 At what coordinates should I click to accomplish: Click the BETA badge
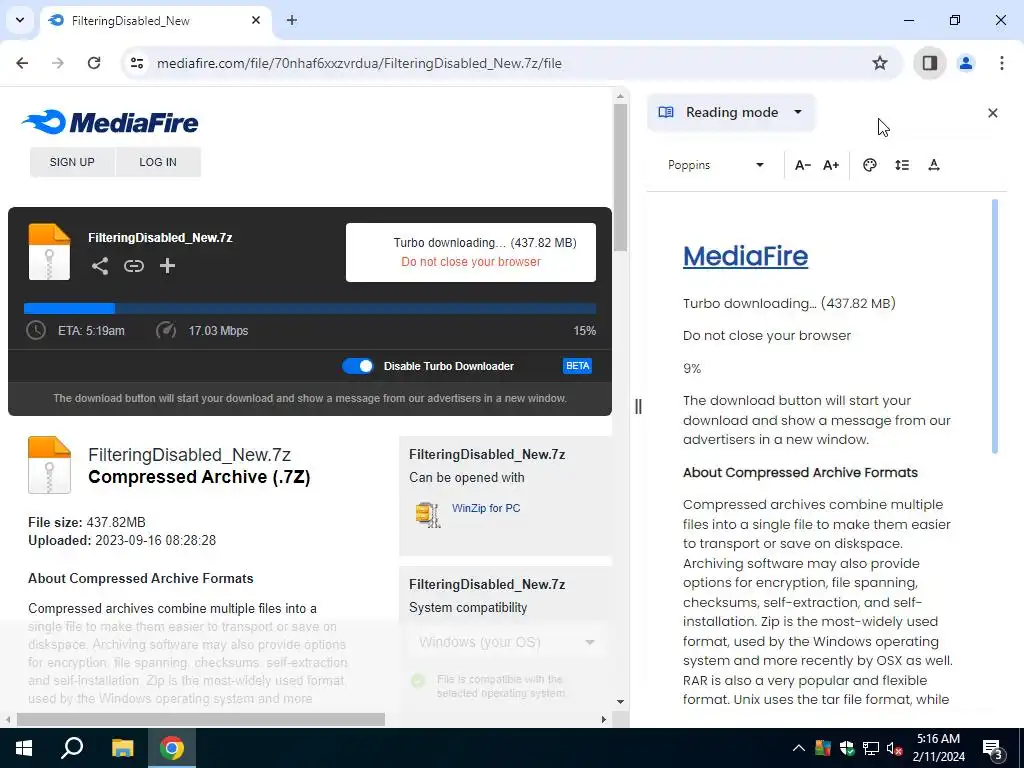(x=577, y=366)
